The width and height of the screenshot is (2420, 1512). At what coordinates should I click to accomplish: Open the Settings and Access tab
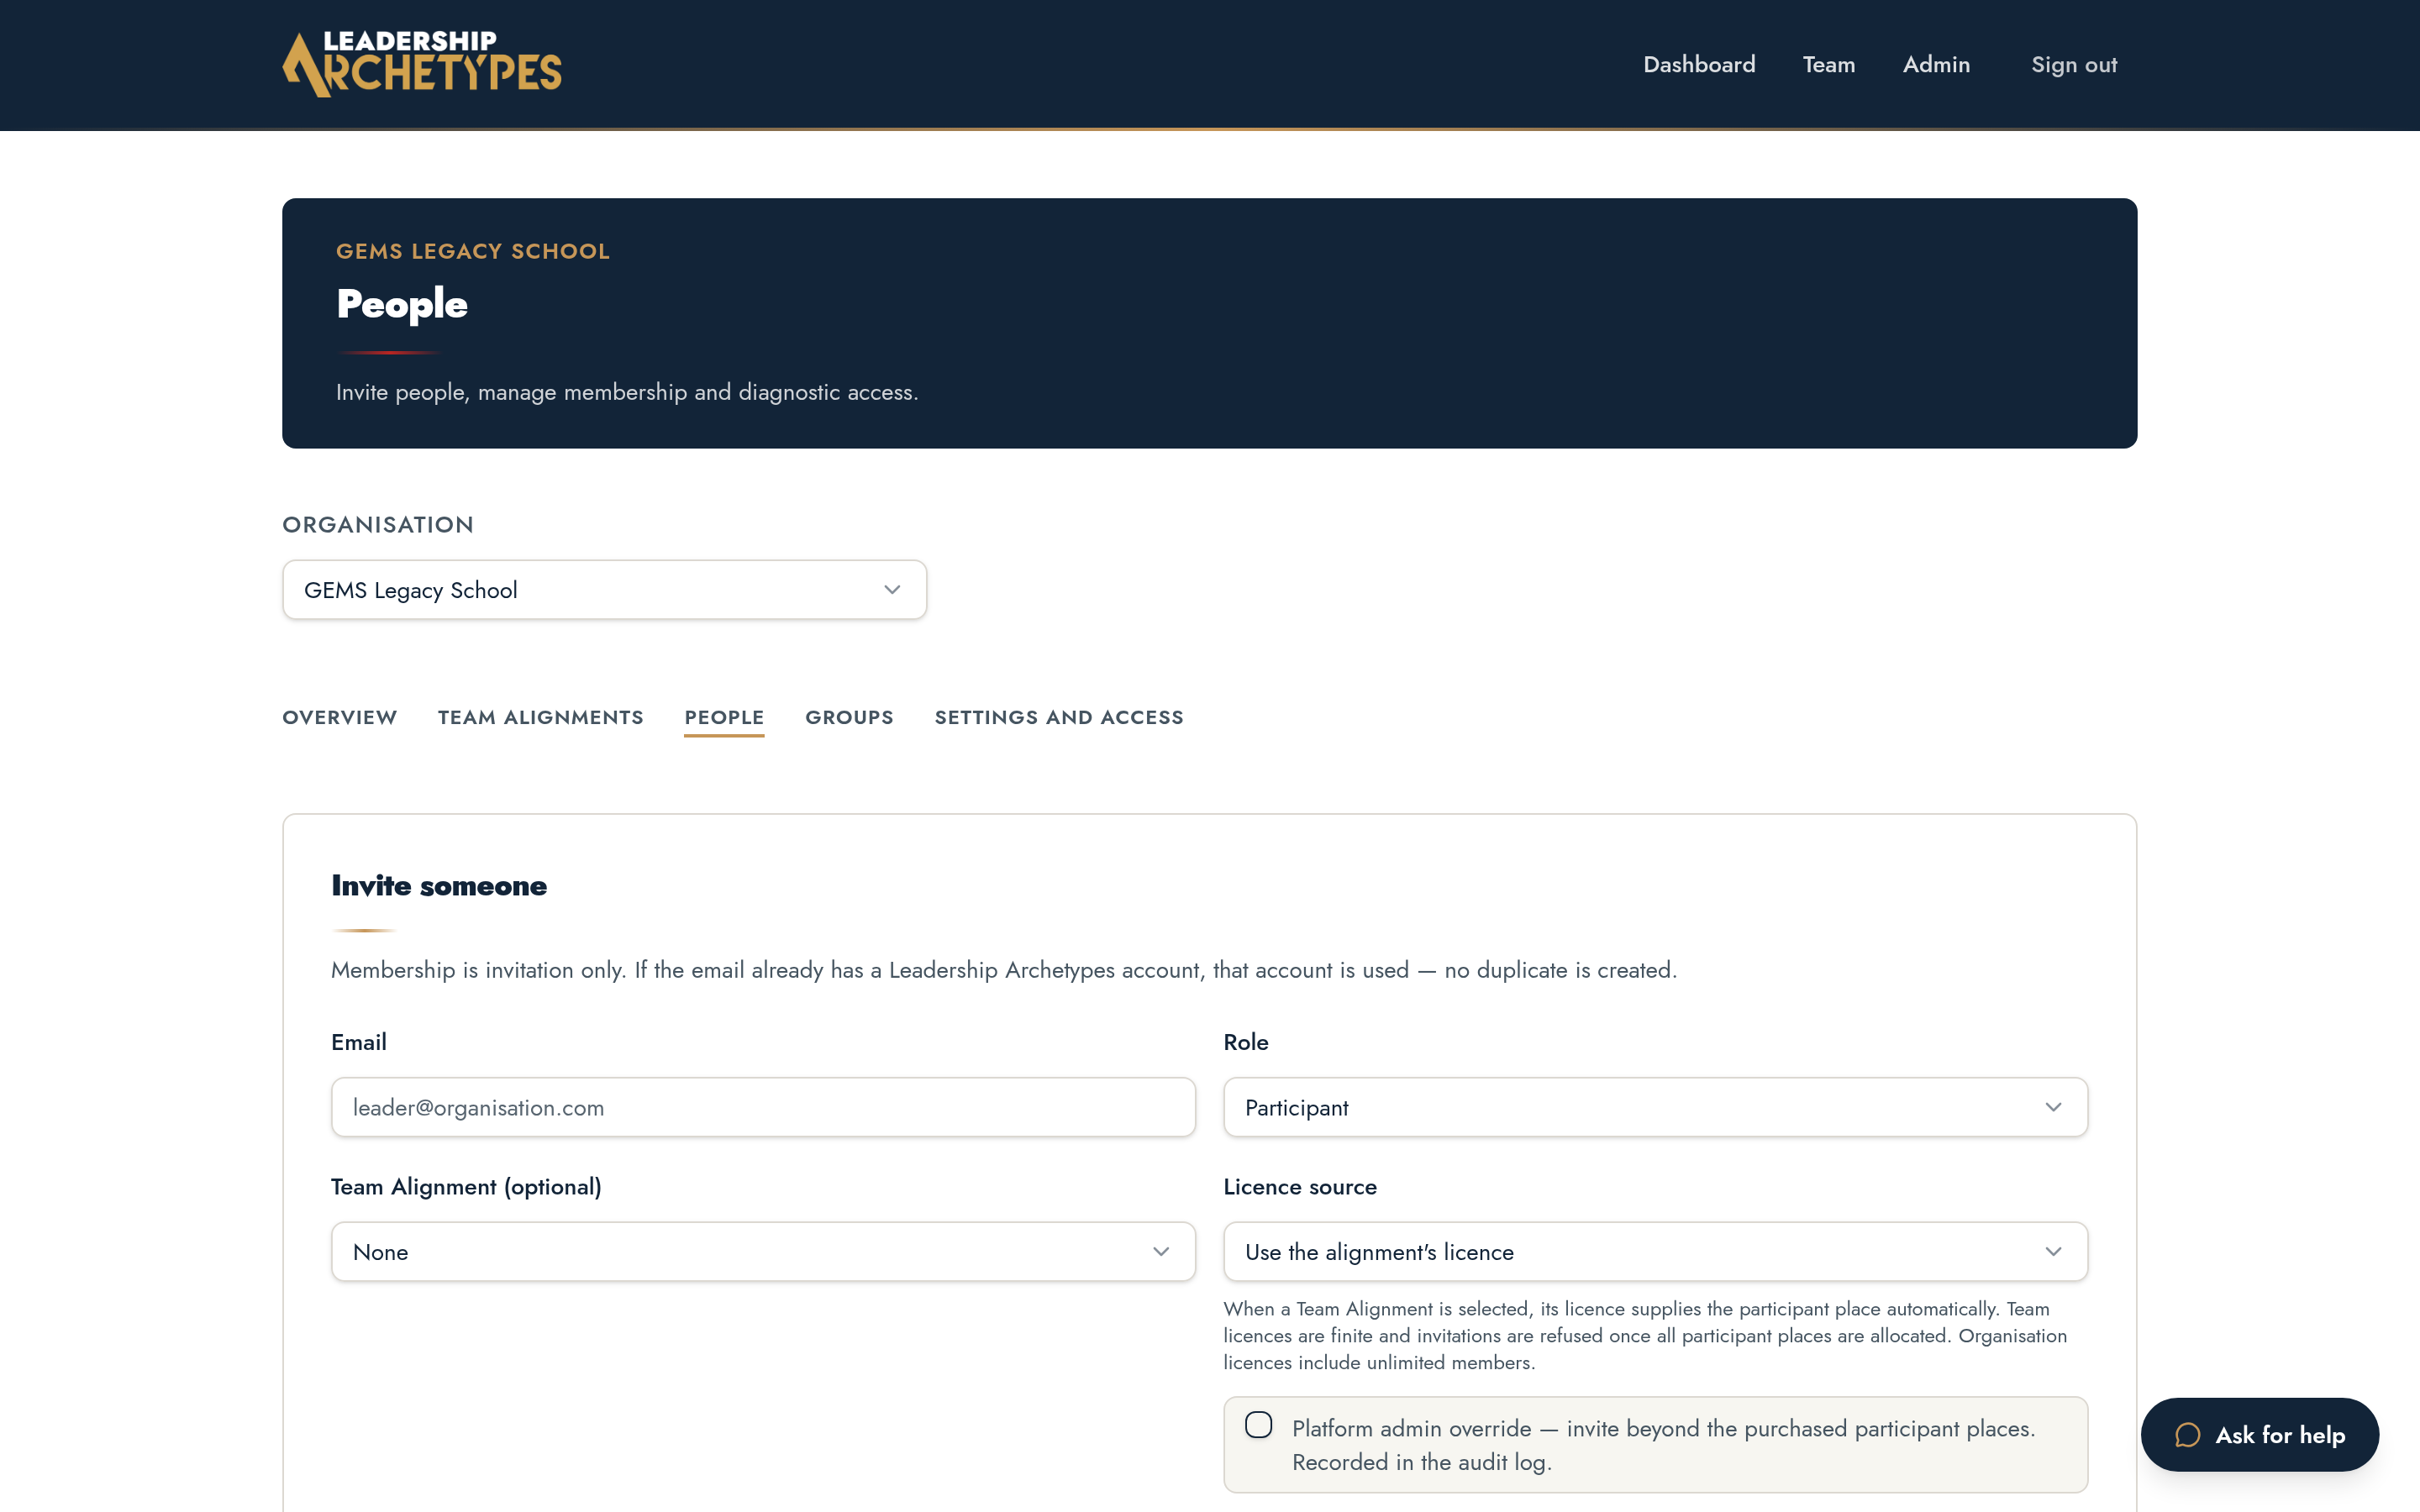click(1059, 717)
